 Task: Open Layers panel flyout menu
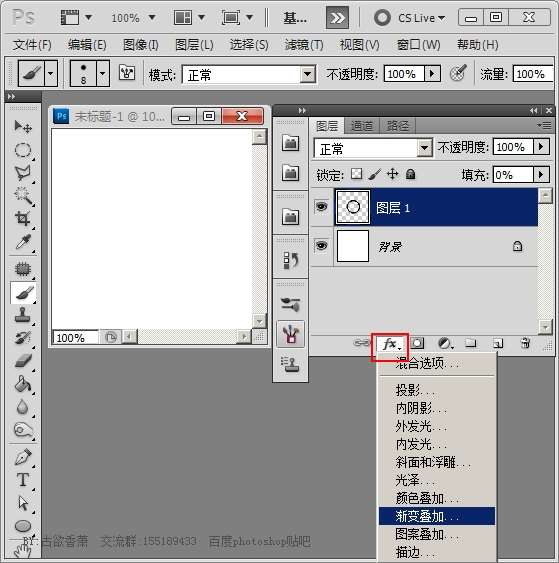(544, 125)
